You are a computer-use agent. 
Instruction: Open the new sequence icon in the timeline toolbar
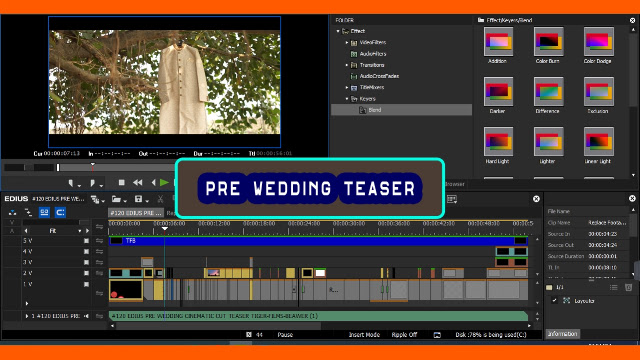95,199
